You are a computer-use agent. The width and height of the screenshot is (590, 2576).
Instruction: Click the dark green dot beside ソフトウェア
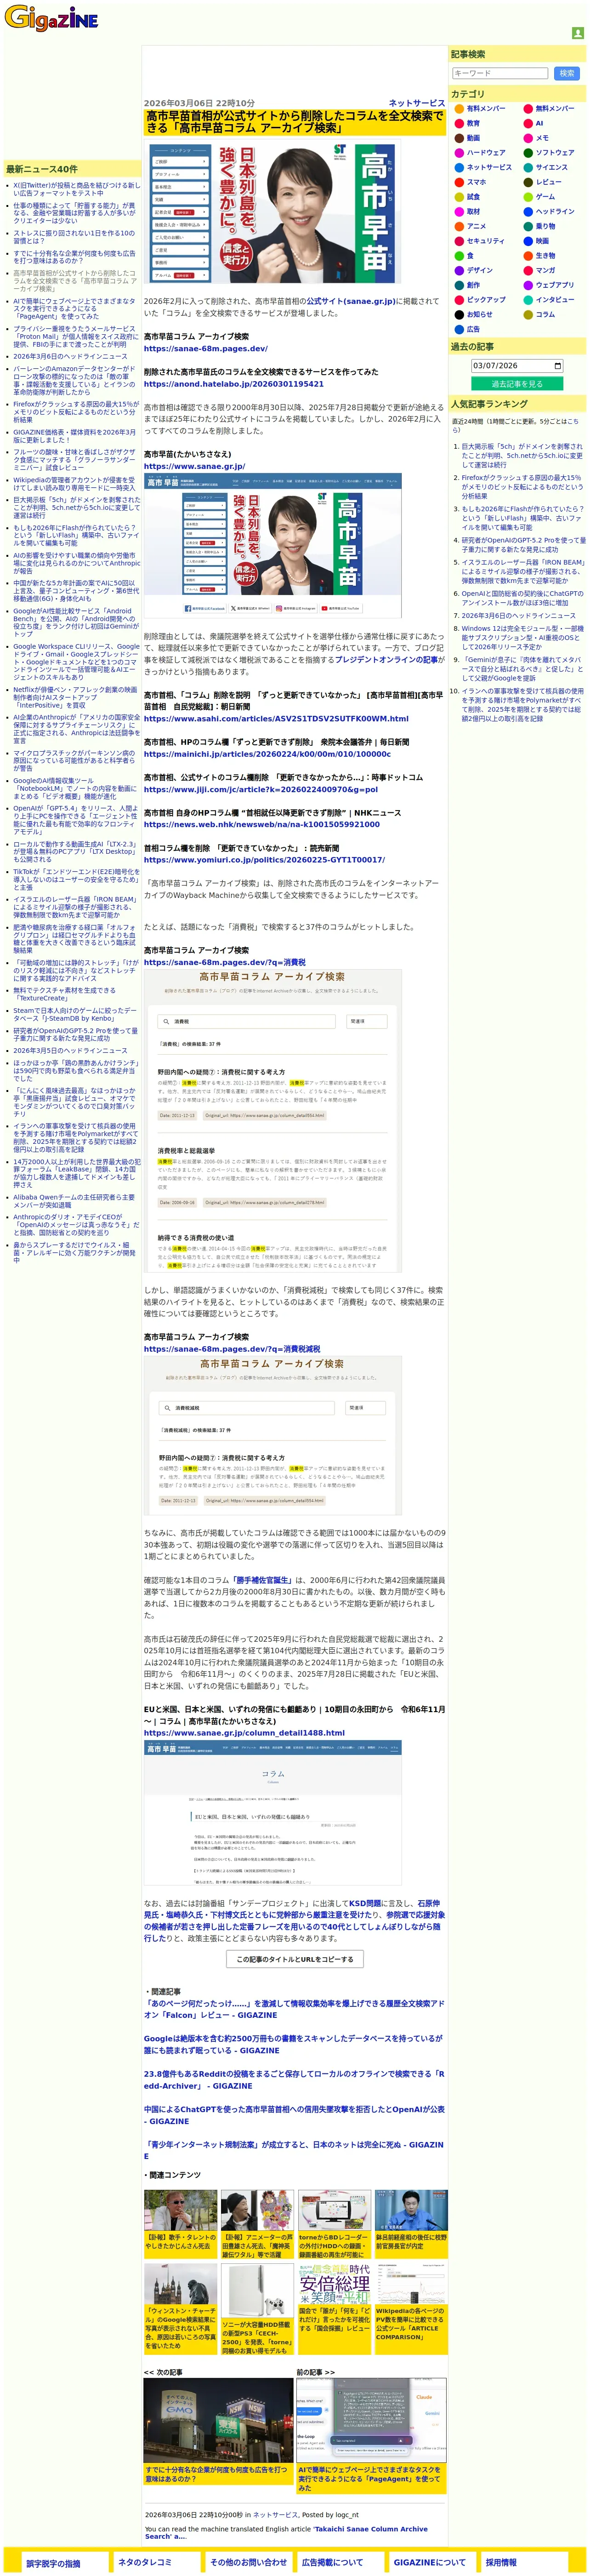528,153
